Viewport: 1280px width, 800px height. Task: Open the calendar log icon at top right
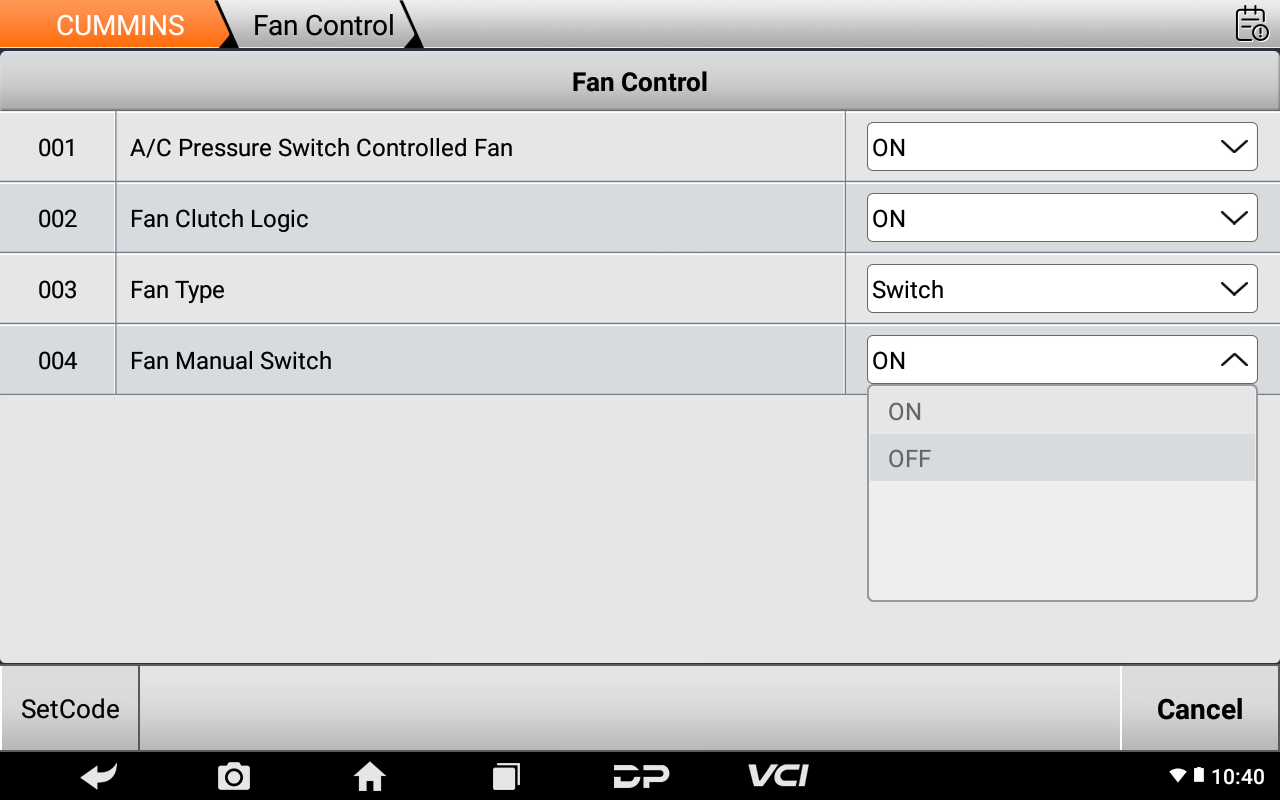click(1251, 24)
